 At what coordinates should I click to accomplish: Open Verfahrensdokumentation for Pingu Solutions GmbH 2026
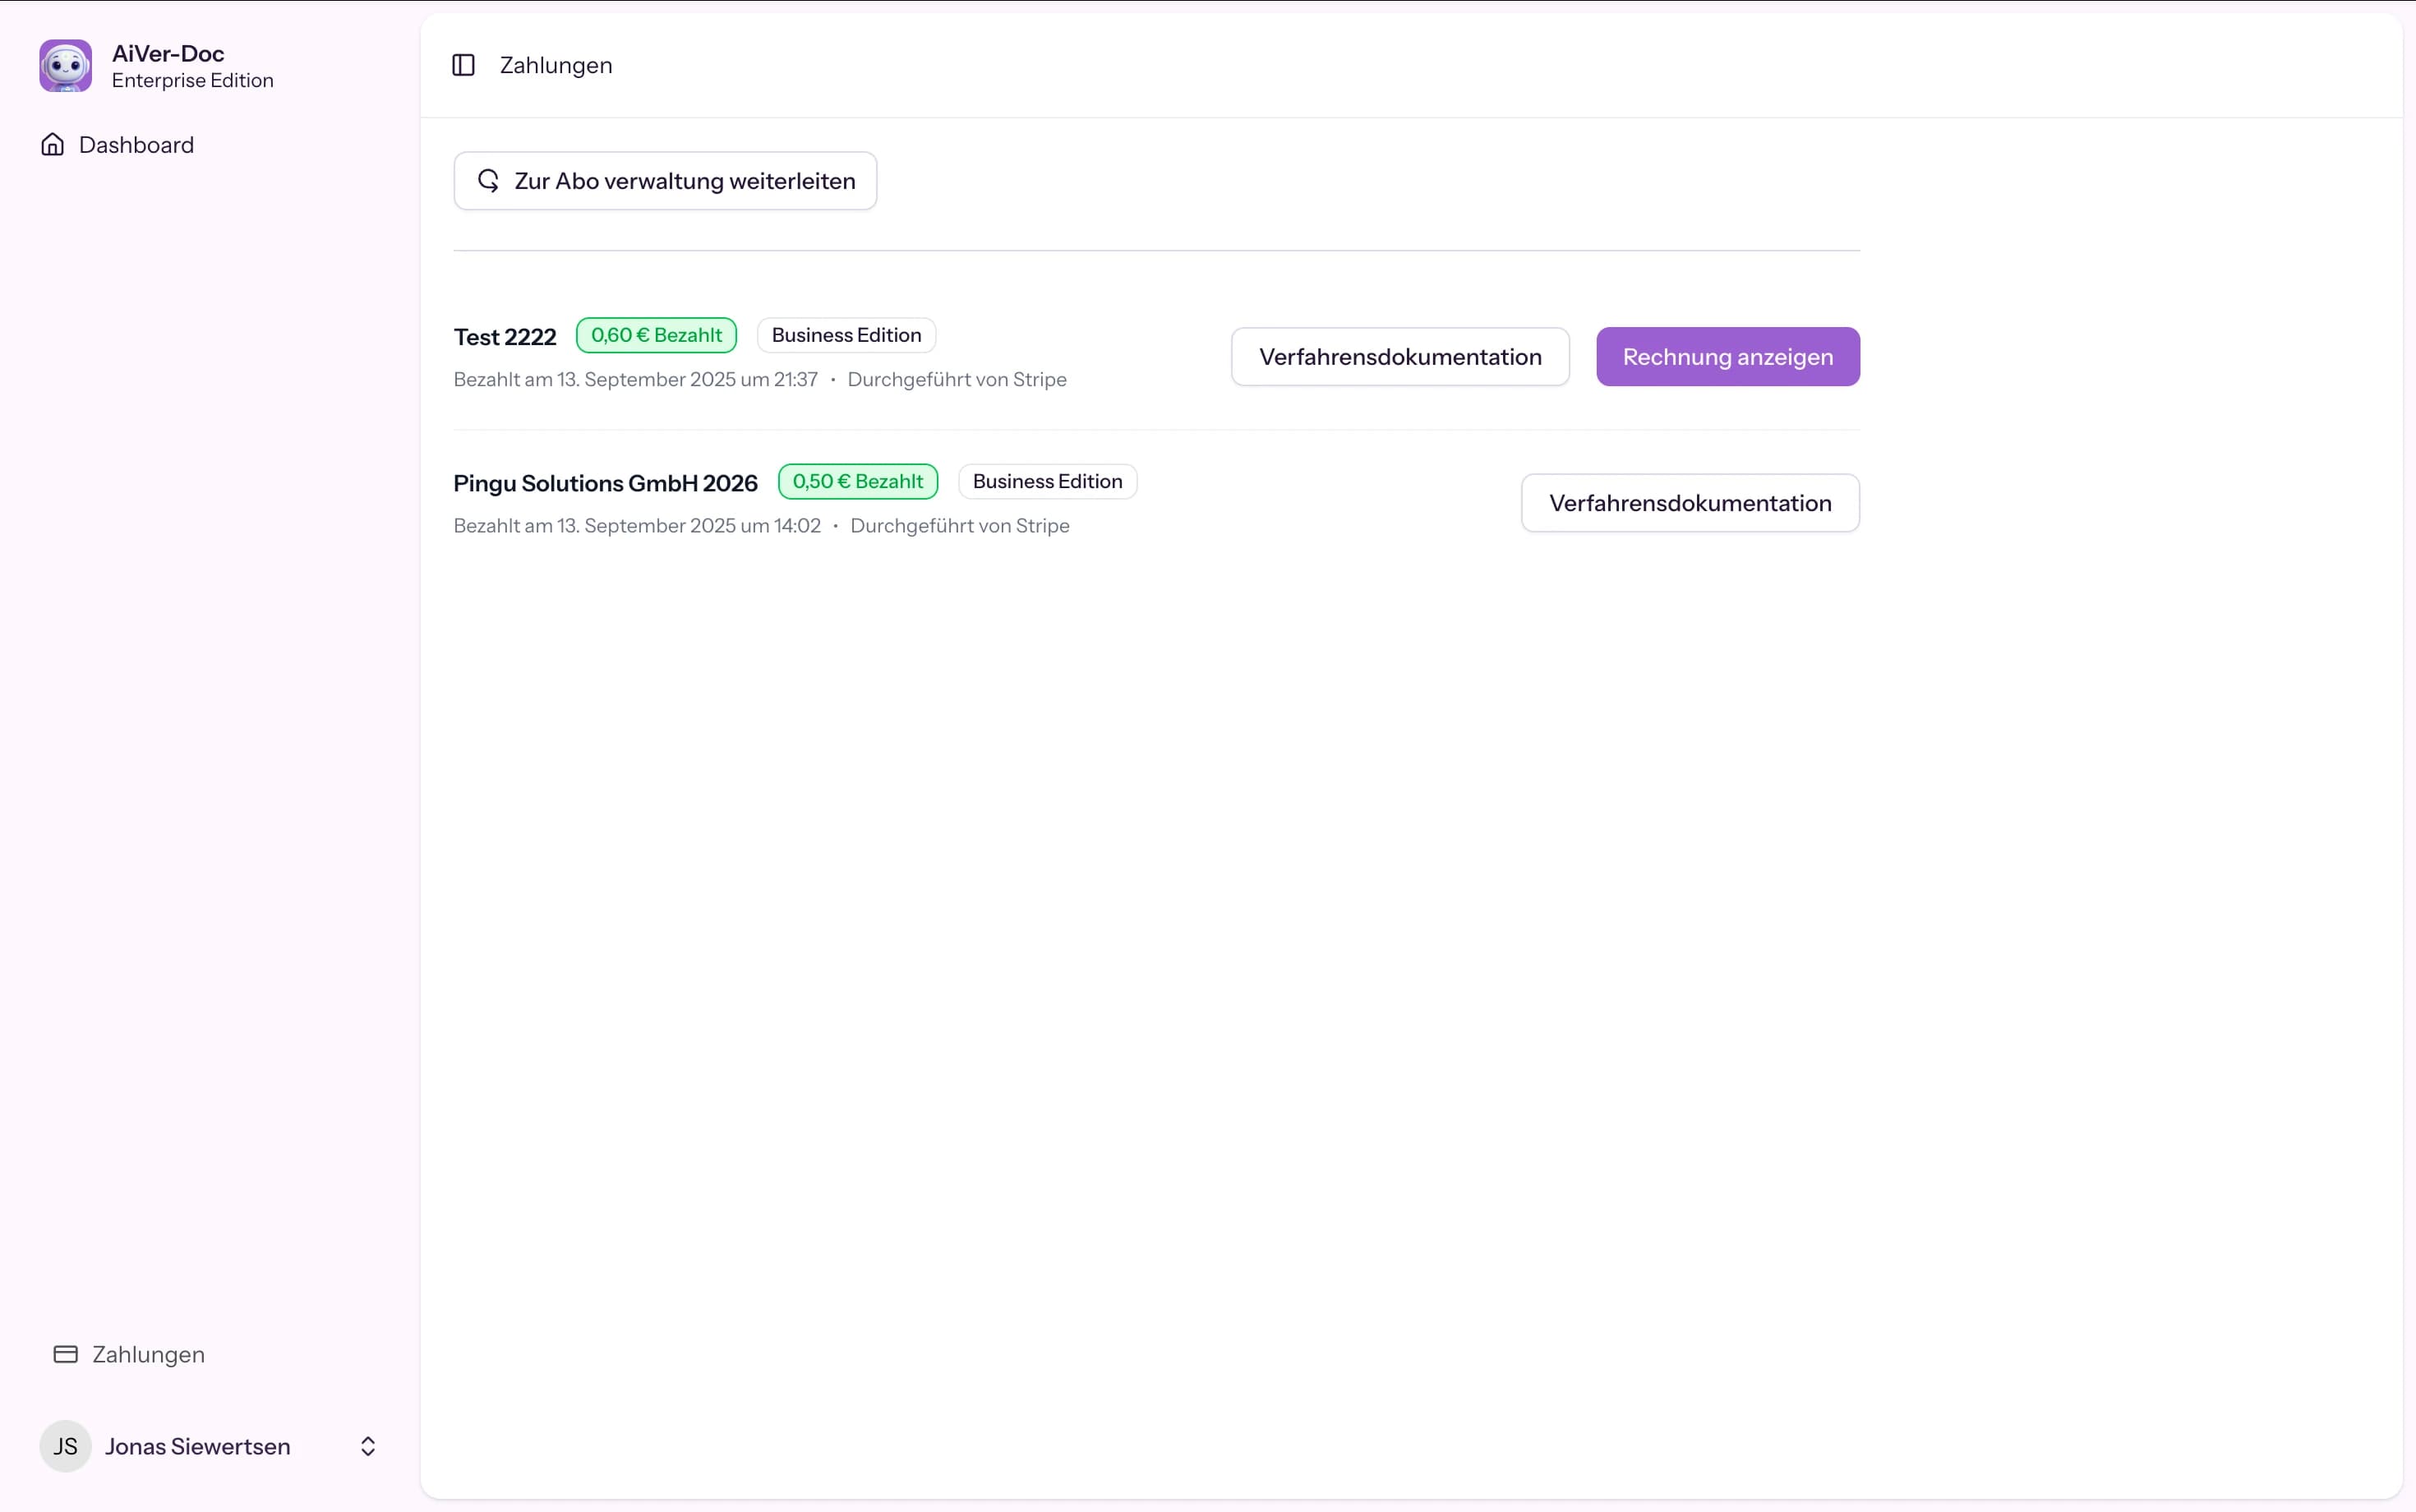(1690, 503)
